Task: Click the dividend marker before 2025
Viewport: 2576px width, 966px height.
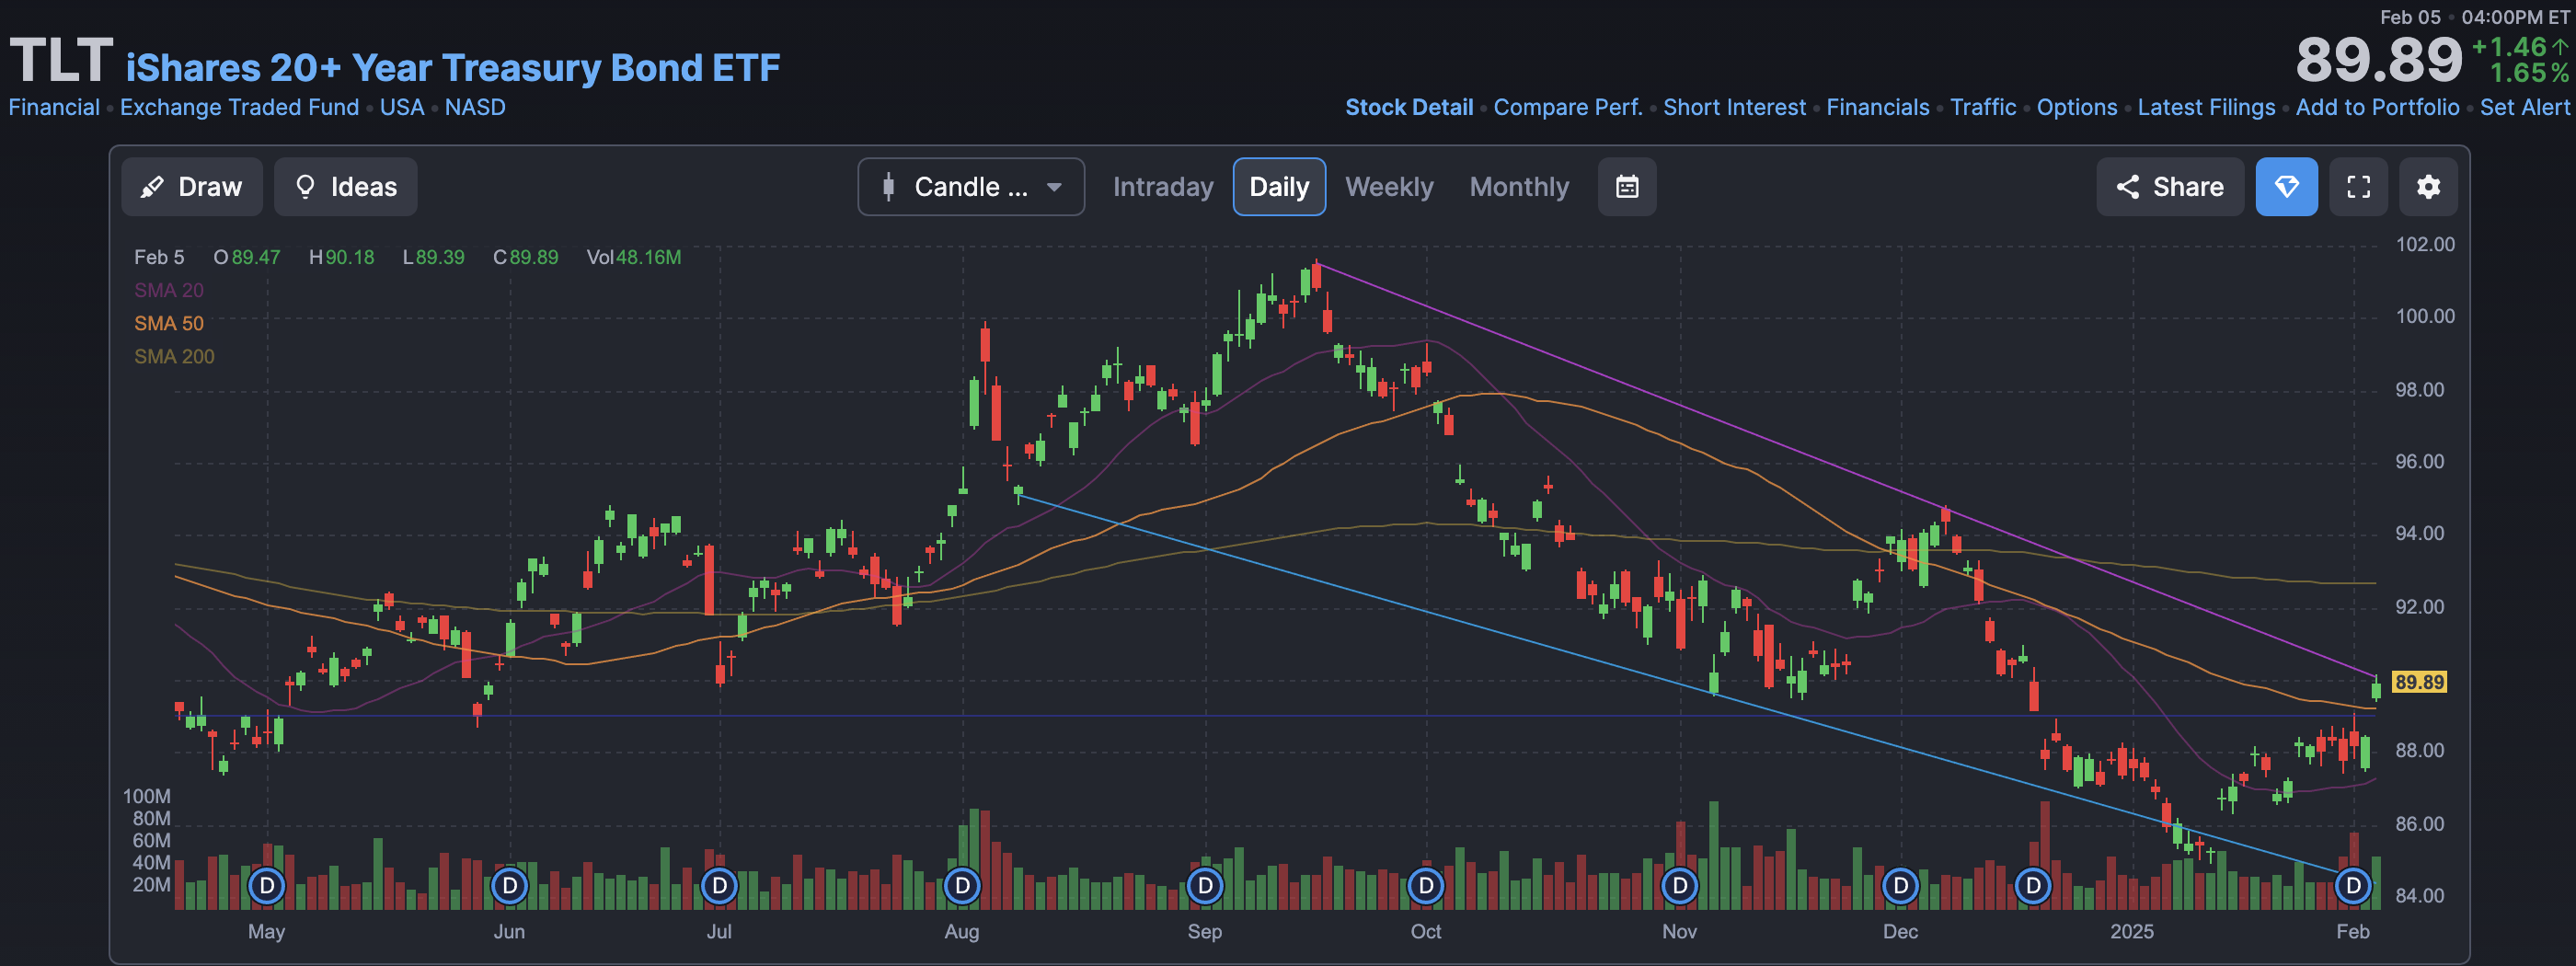Action: (2033, 885)
